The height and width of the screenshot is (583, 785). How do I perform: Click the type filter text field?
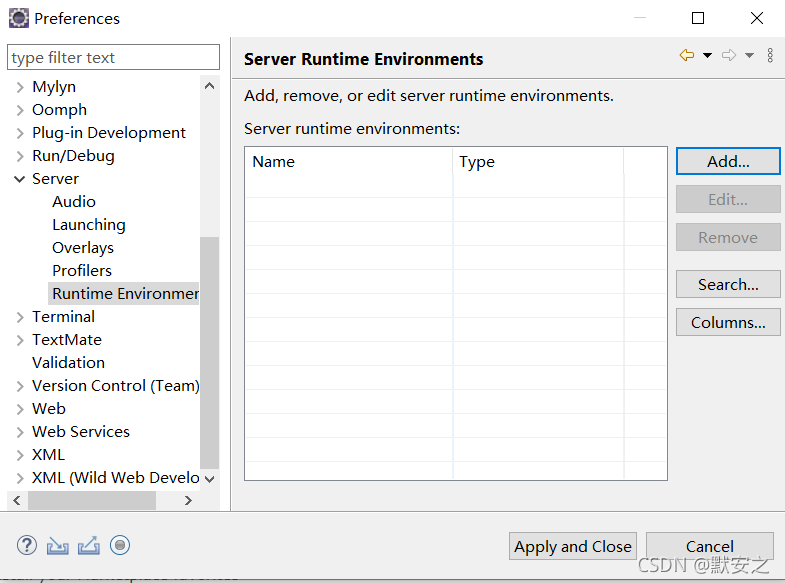point(113,57)
